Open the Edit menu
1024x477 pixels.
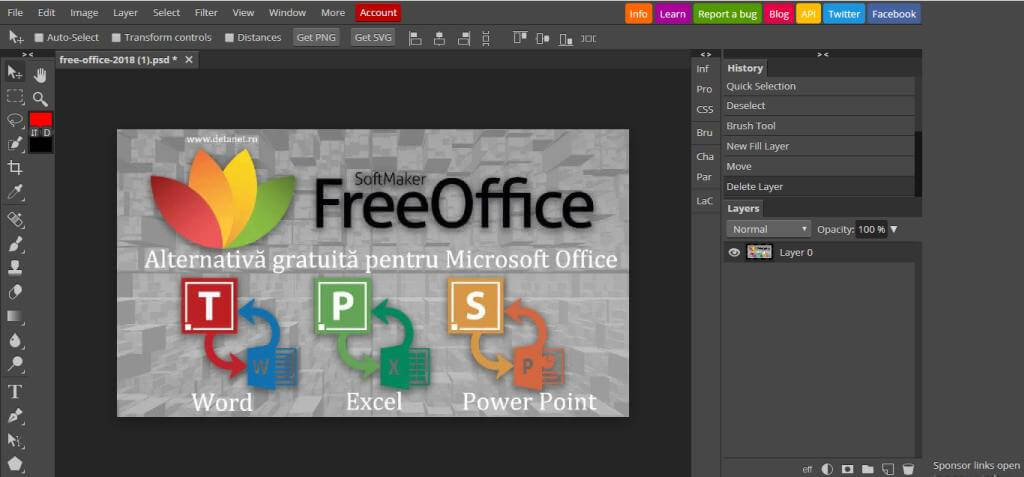(x=46, y=13)
